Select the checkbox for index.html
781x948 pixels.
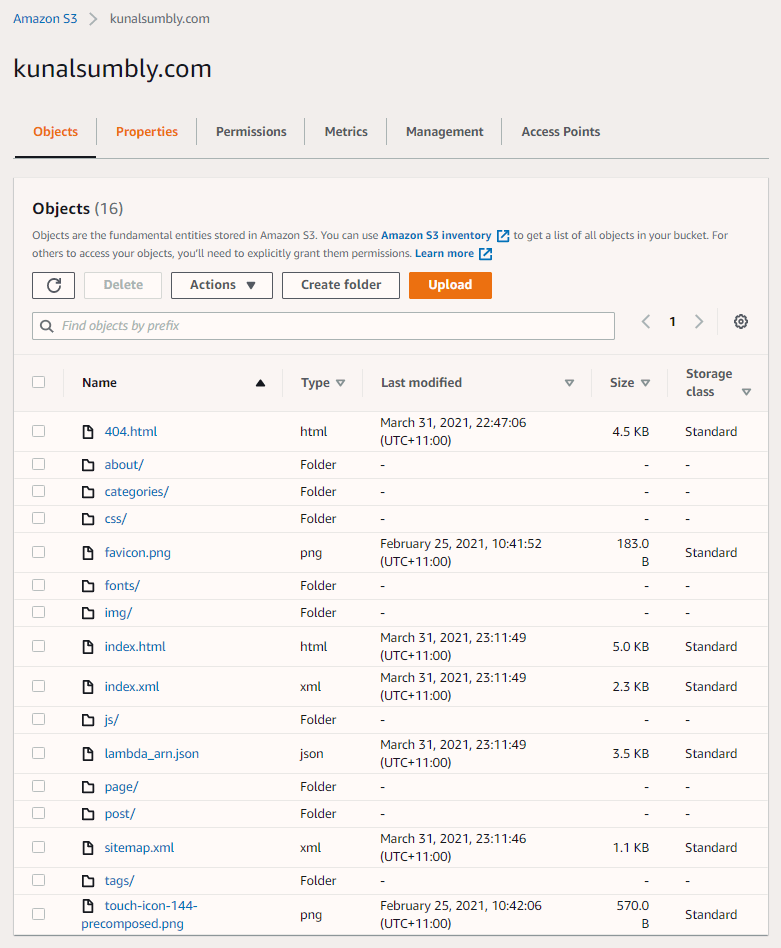[38, 646]
